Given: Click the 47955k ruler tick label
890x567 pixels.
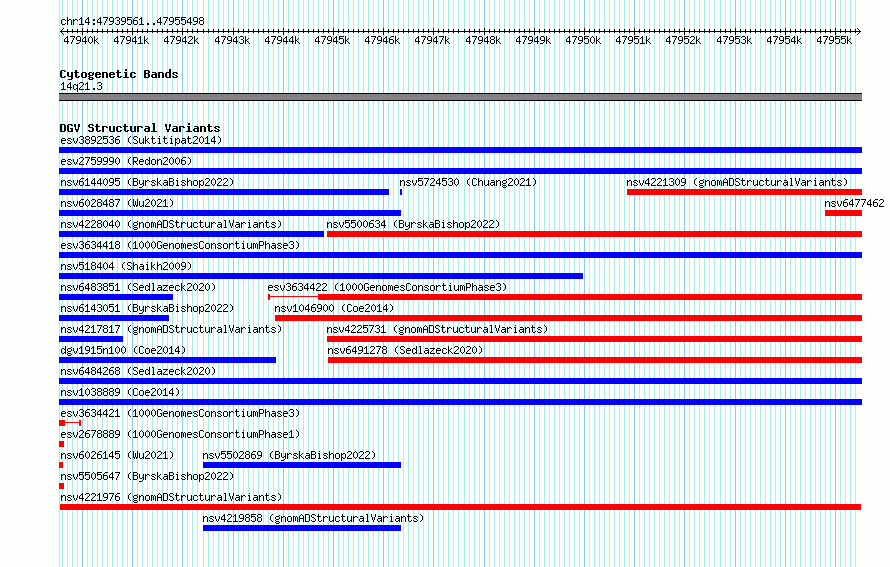Looking at the screenshot, I should tap(834, 40).
